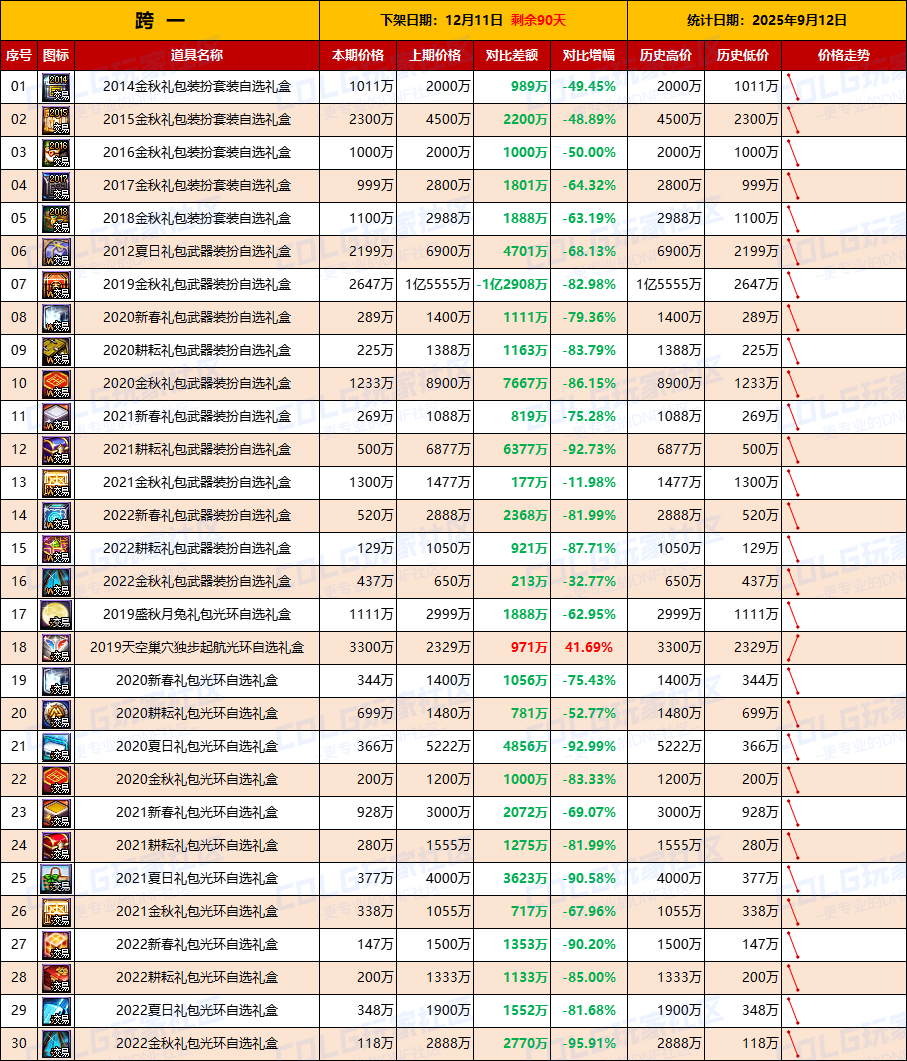This screenshot has width=907, height=1061.
Task: Click the icon in row 01
Action: pyautogui.click(x=56, y=87)
